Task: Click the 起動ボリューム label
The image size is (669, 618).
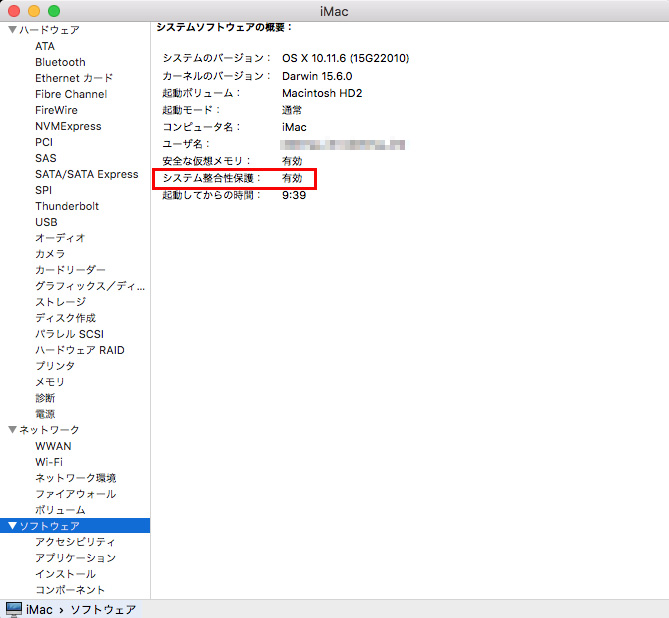Action: pos(201,93)
